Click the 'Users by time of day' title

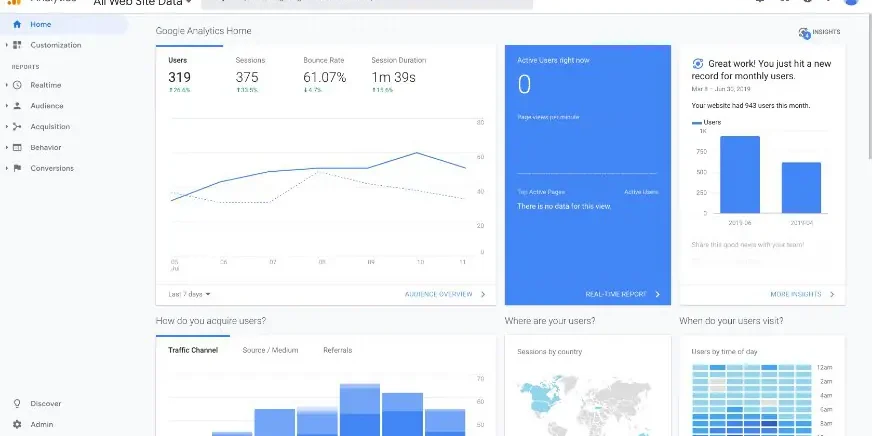[724, 351]
